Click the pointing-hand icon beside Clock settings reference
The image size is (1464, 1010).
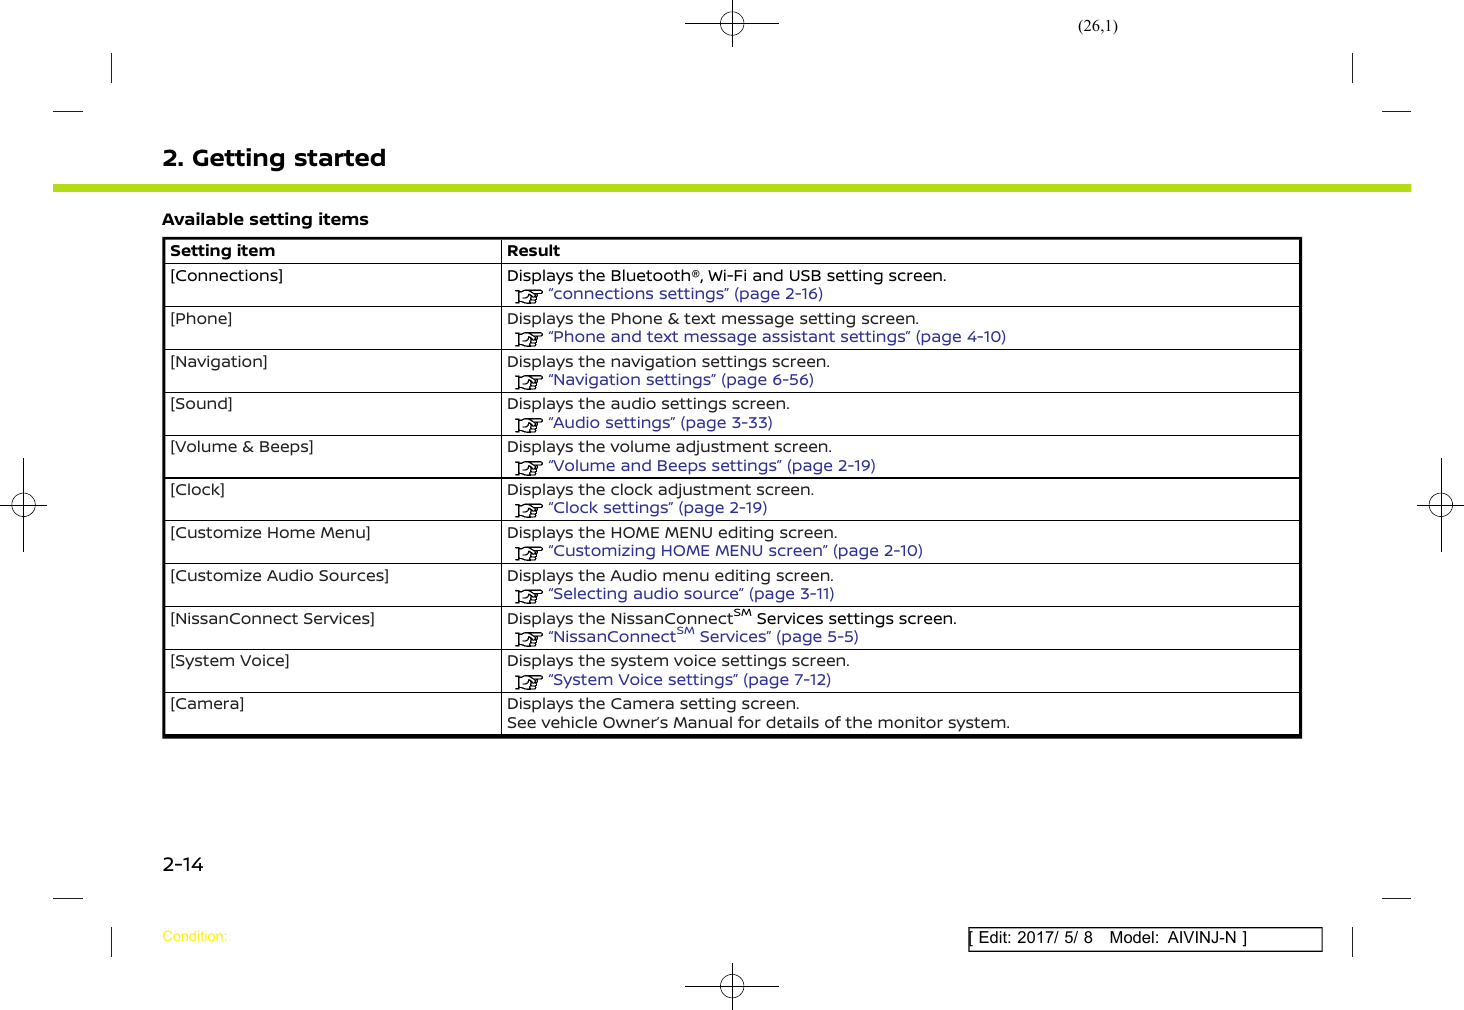click(x=528, y=510)
